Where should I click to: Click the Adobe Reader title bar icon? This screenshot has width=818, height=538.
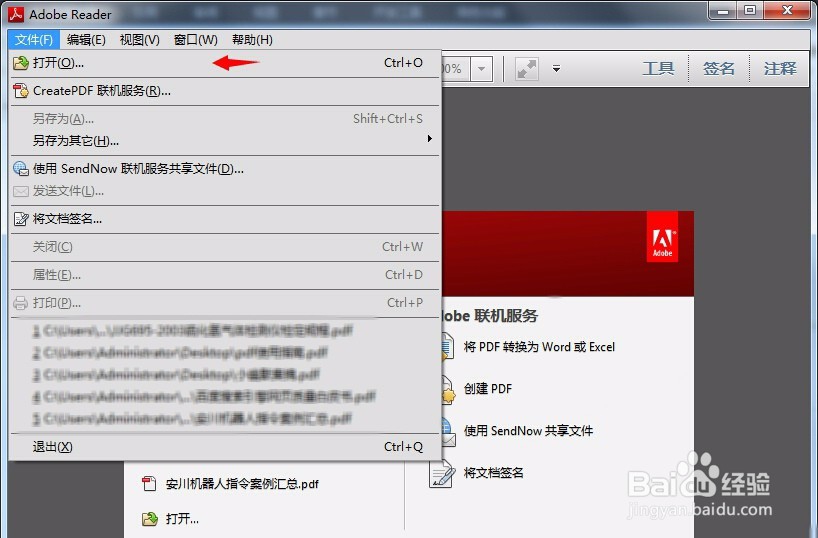coord(16,15)
